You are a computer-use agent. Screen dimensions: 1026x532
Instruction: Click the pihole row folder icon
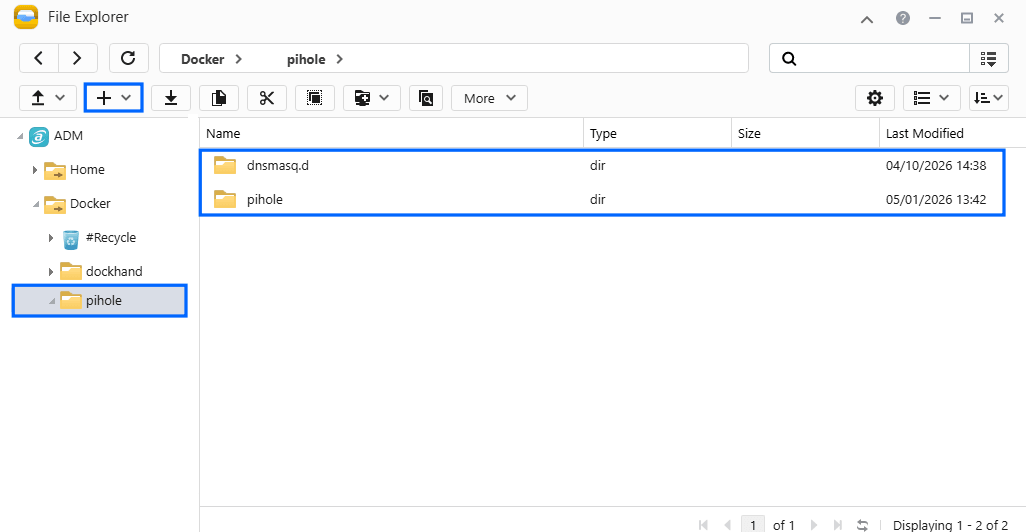click(x=225, y=199)
